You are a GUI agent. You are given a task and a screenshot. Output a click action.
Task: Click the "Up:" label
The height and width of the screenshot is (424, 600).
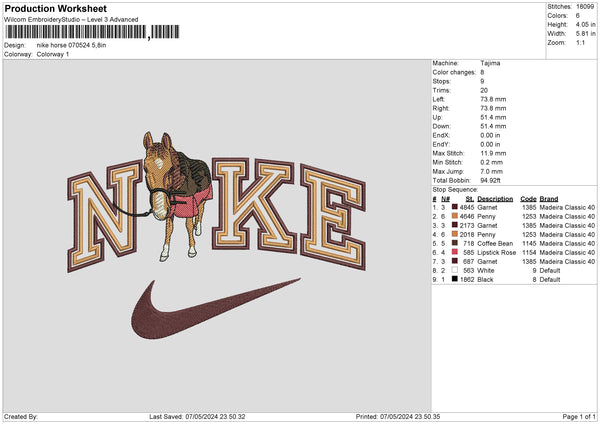click(437, 117)
